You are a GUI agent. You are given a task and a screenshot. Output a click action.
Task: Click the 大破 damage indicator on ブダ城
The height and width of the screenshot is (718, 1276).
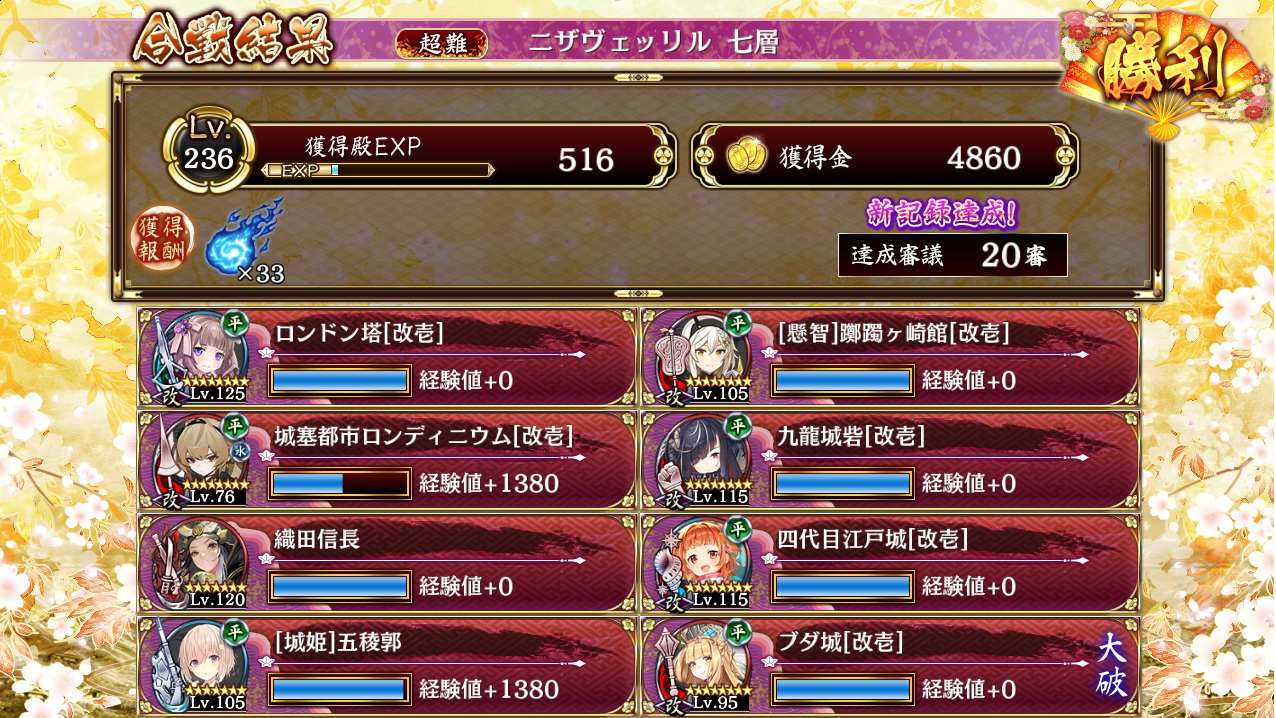(x=1112, y=665)
